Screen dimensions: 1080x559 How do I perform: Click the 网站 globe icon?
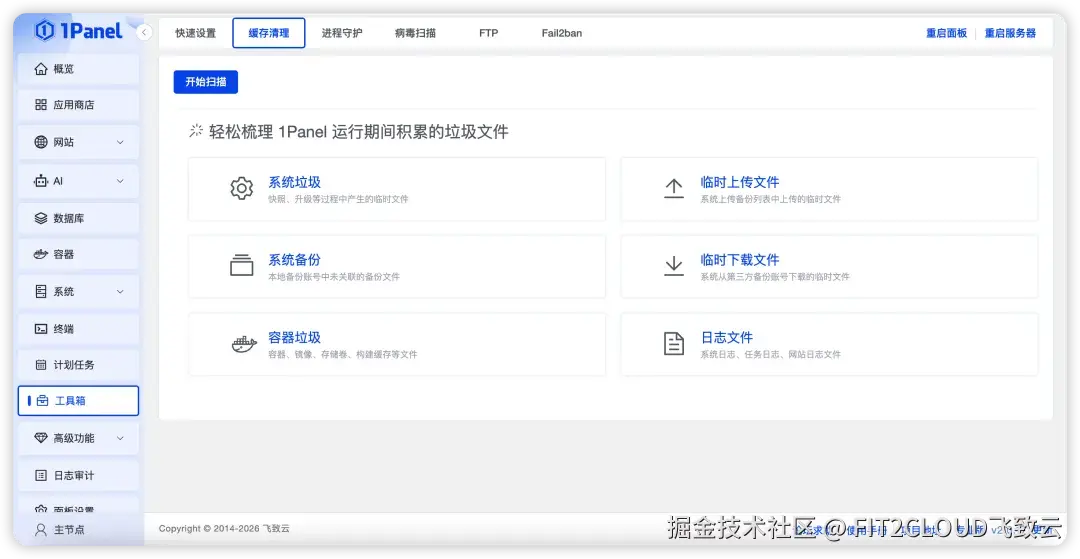[x=41, y=142]
